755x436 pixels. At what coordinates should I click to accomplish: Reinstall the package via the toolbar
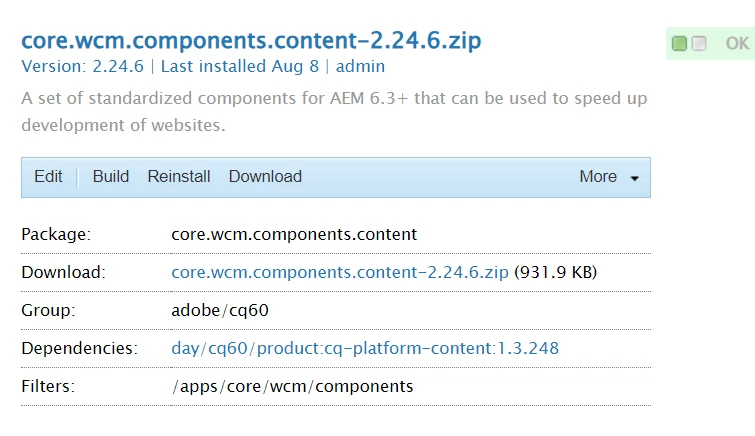pyautogui.click(x=179, y=177)
